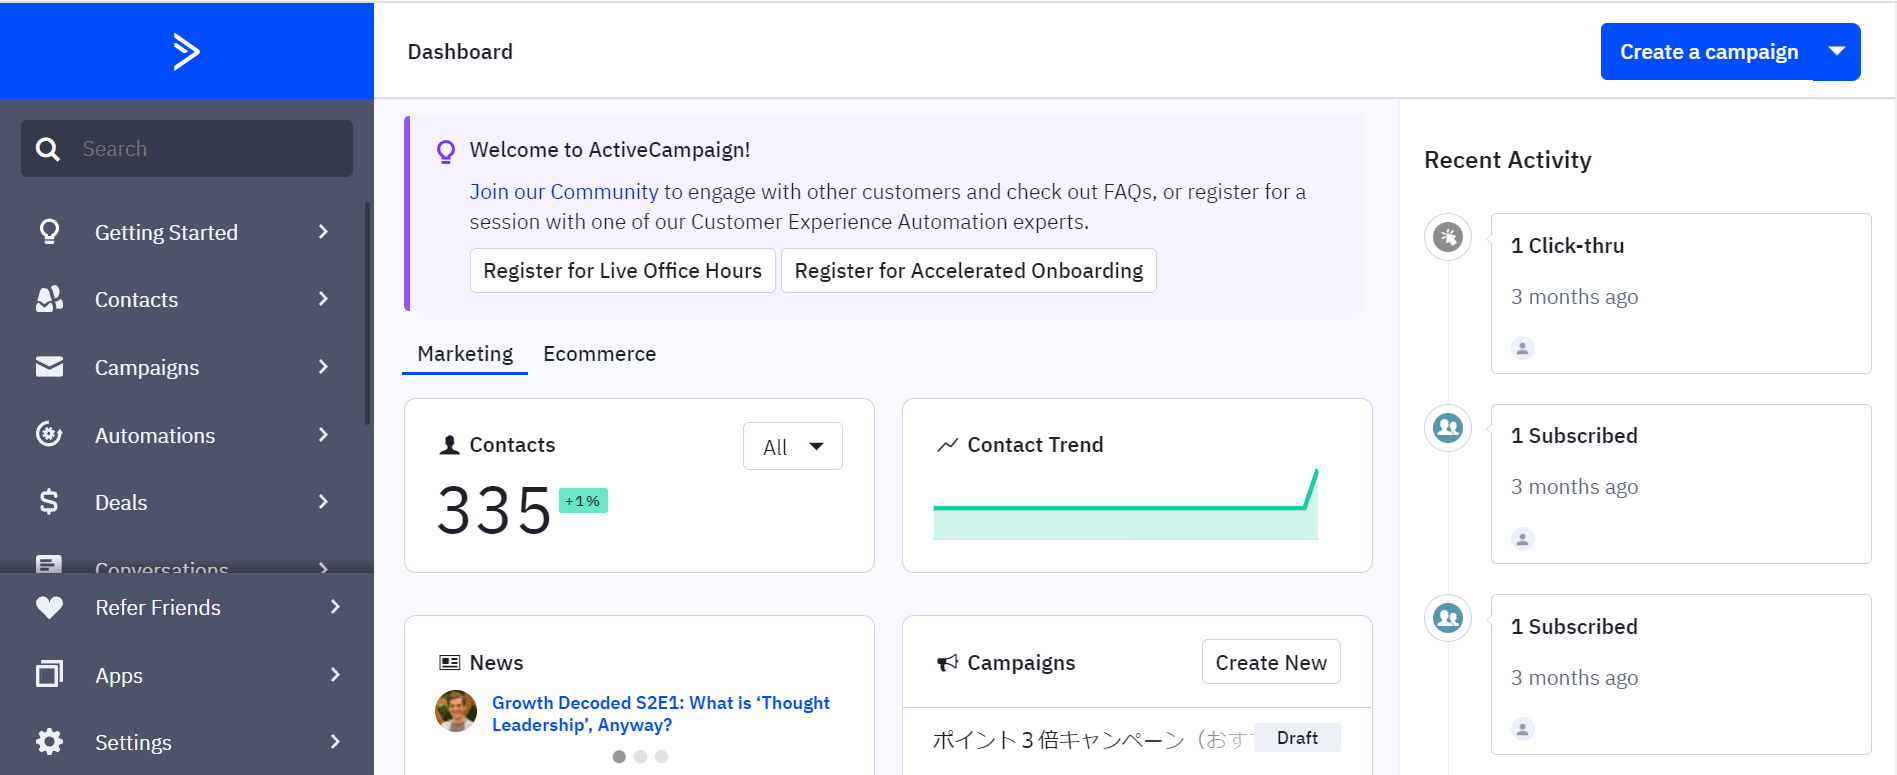
Task: Open the Growth Decoded S2E1 news article
Action: click(x=661, y=714)
